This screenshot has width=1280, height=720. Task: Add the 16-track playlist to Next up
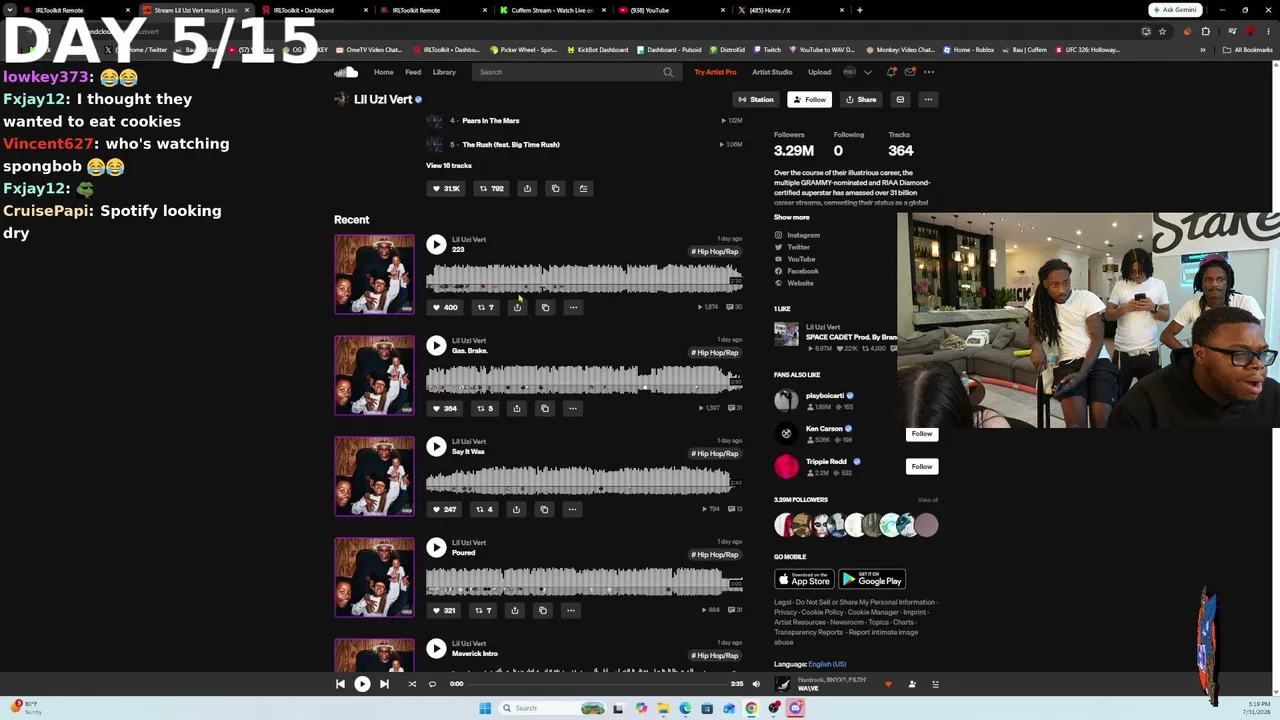point(583,188)
